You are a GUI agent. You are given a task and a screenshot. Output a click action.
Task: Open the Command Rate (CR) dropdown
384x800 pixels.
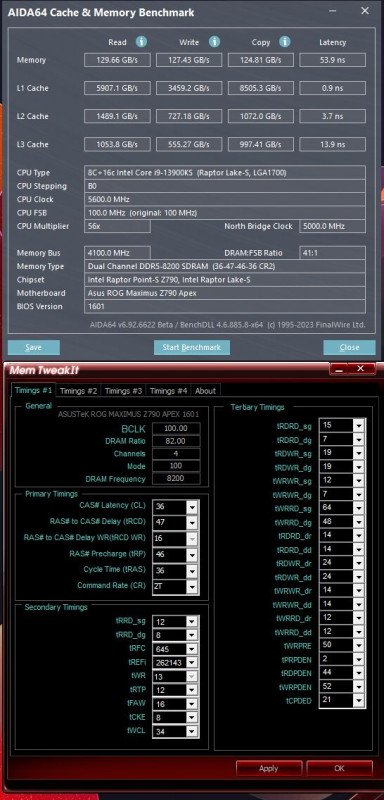coord(192,587)
